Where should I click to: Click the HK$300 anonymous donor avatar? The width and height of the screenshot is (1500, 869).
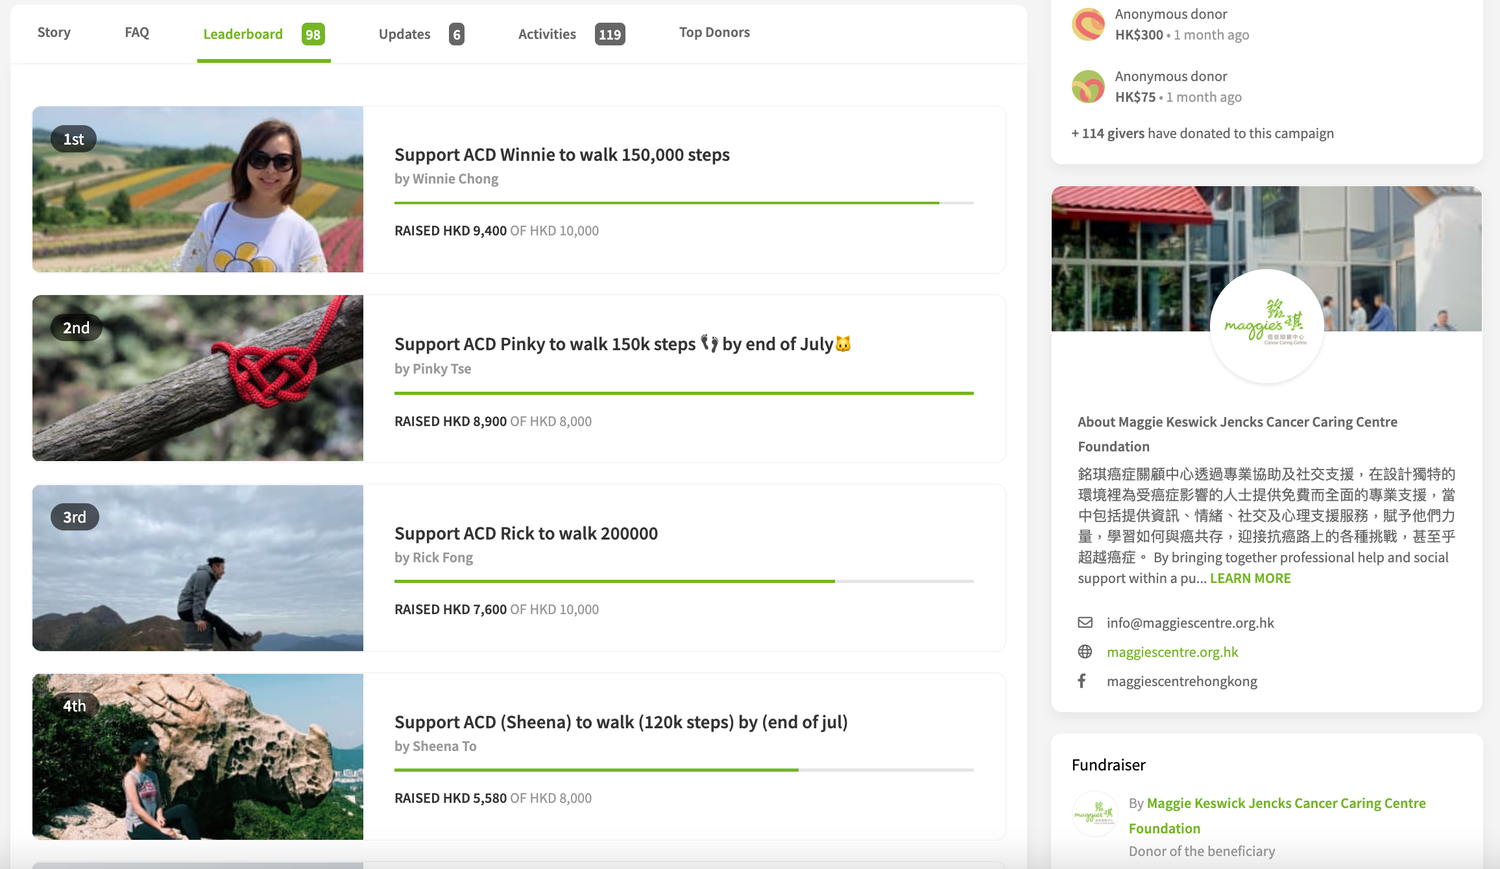(1088, 24)
